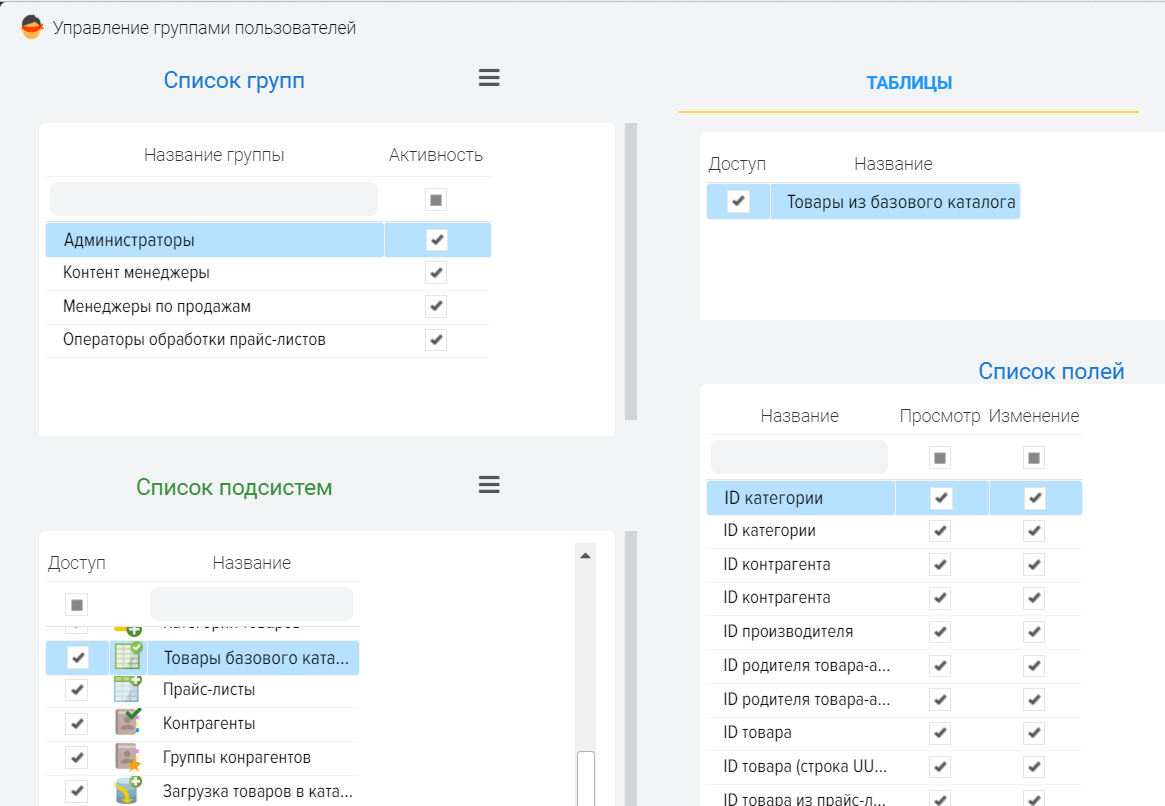Open the hamburger menu beside Список групп
Image resolution: width=1165 pixels, height=806 pixels.
[x=489, y=78]
